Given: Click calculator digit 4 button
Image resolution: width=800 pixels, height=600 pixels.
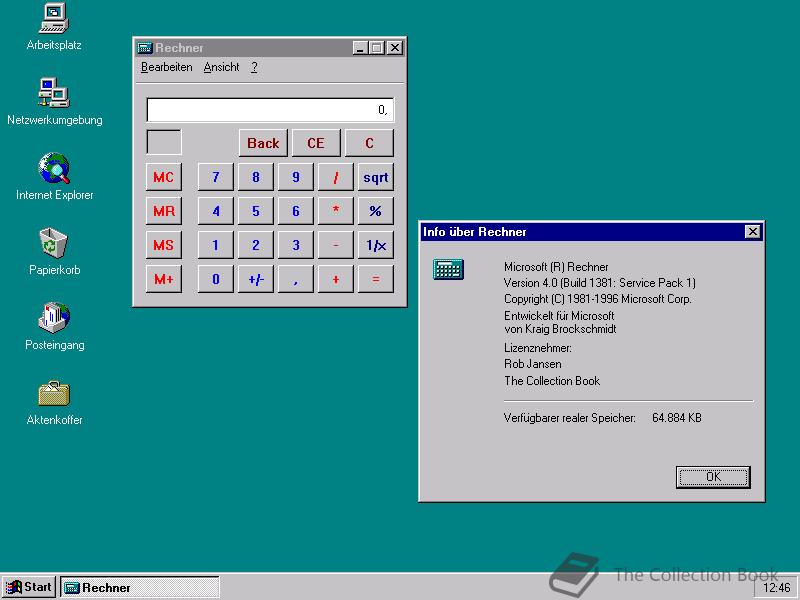Looking at the screenshot, I should (216, 211).
